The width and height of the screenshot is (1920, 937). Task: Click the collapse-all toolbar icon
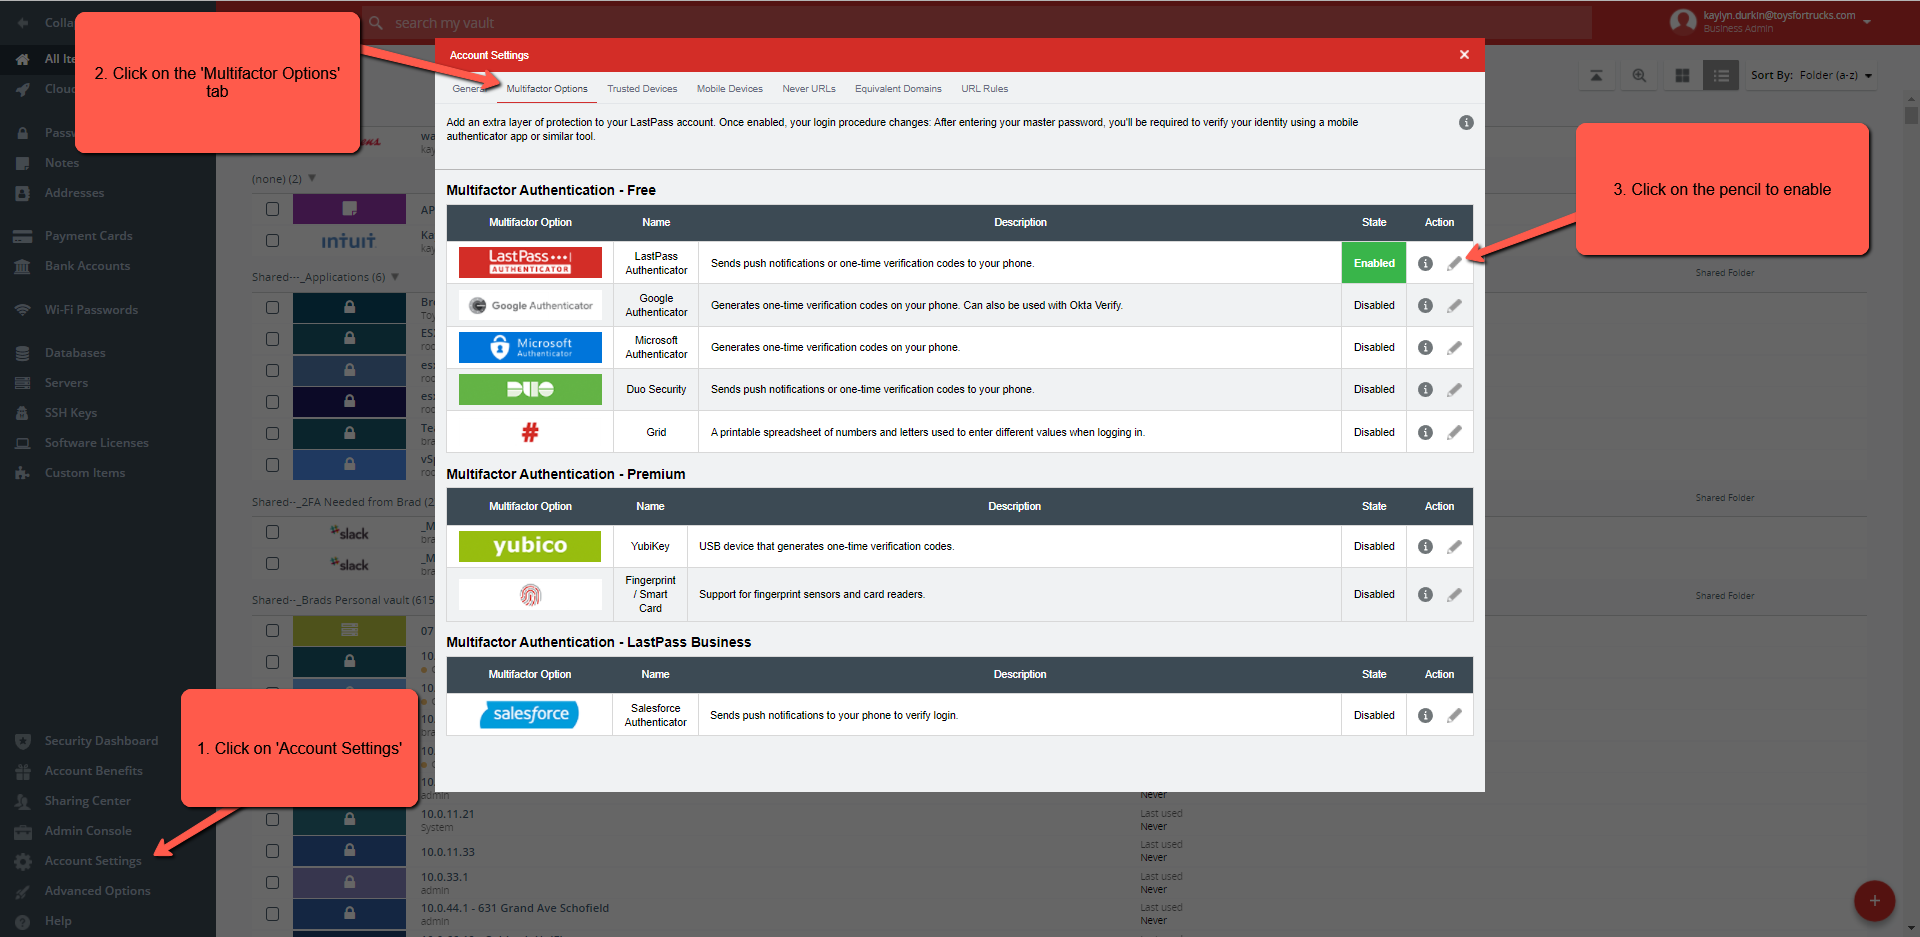point(1596,75)
